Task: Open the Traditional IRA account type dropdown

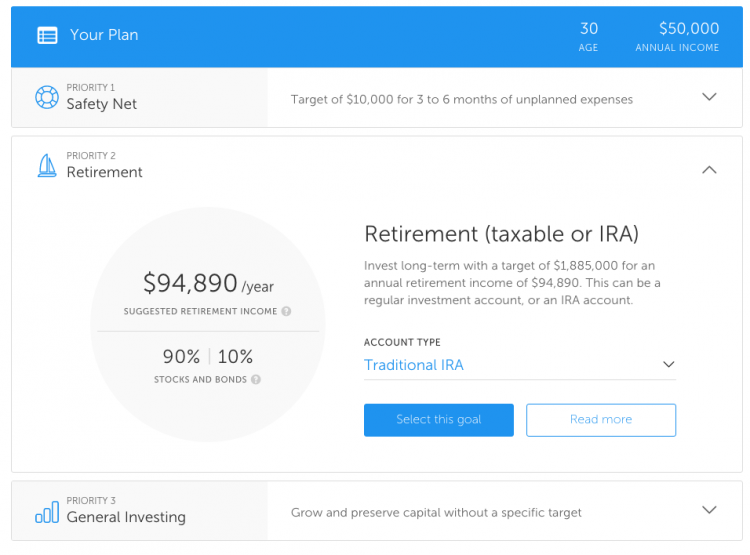Action: pyautogui.click(x=520, y=365)
